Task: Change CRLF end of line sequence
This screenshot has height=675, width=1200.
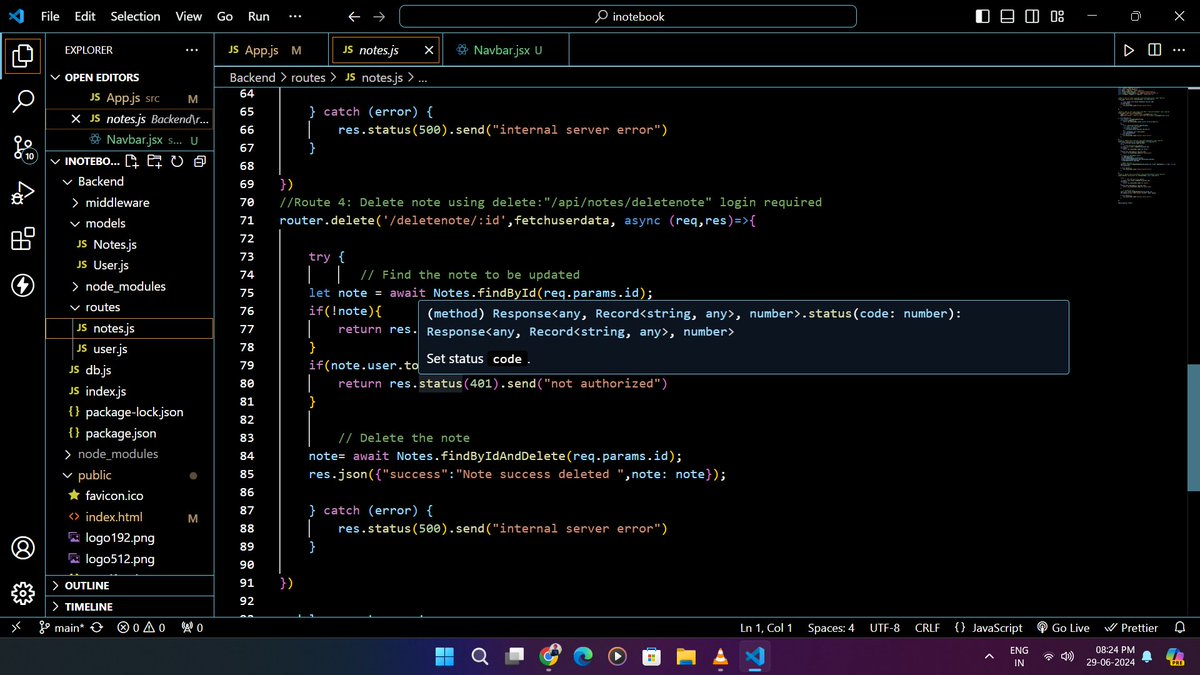Action: [x=927, y=628]
